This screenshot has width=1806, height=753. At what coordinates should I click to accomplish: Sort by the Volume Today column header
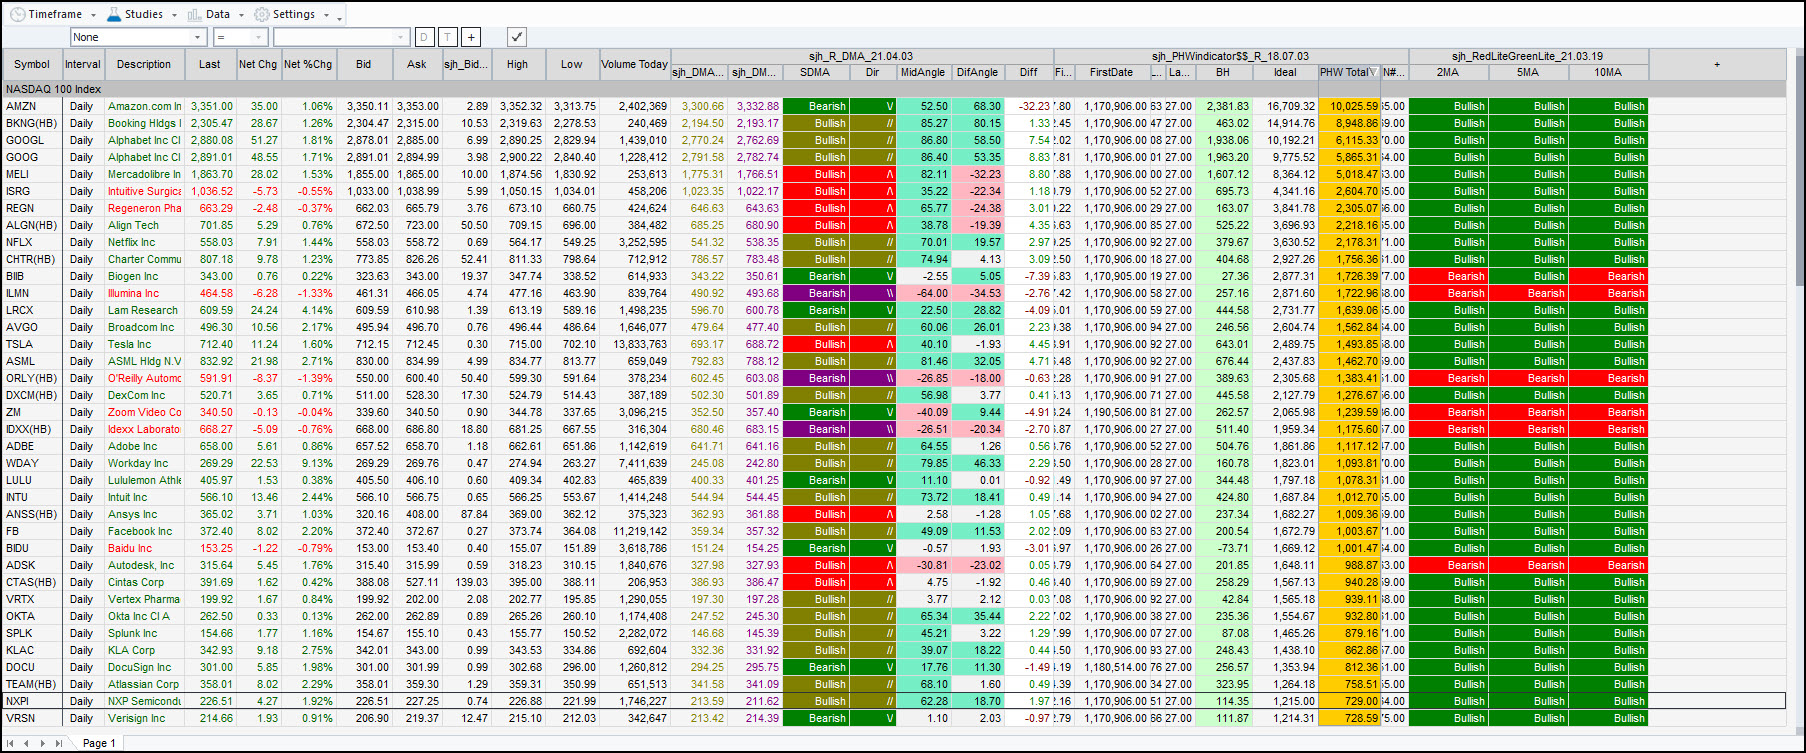[634, 64]
